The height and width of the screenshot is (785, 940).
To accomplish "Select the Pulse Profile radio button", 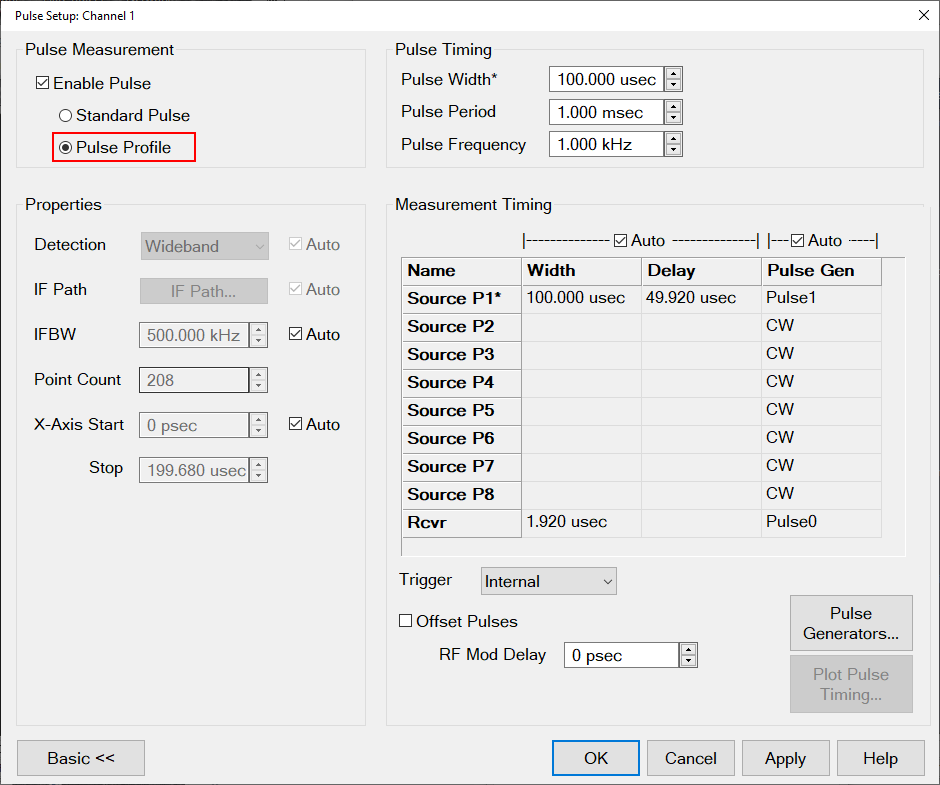I will (x=66, y=148).
